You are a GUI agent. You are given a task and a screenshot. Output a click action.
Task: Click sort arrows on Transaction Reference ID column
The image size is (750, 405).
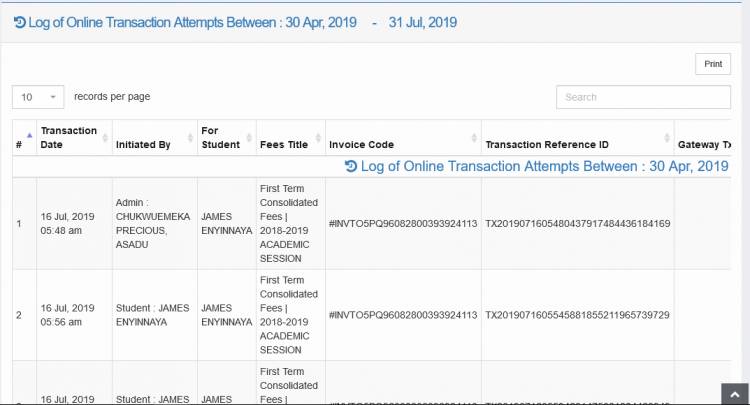(664, 138)
